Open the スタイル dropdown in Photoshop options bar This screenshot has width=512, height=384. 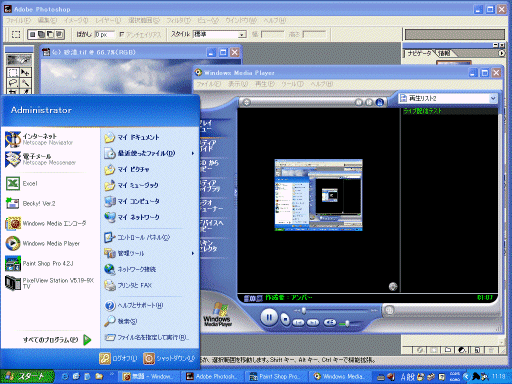pyautogui.click(x=242, y=35)
